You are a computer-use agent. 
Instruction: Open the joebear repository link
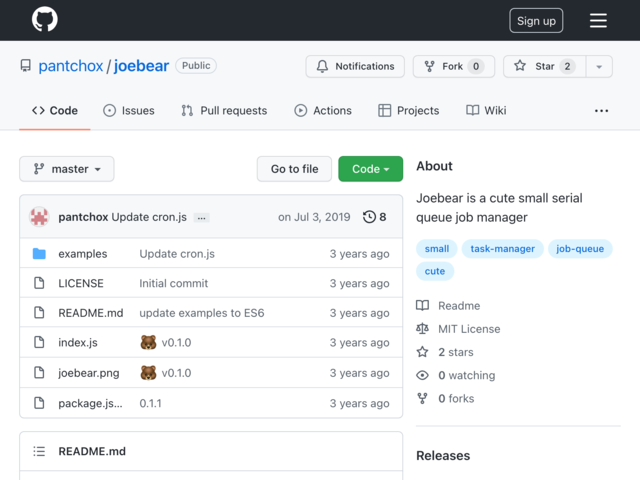(x=141, y=66)
